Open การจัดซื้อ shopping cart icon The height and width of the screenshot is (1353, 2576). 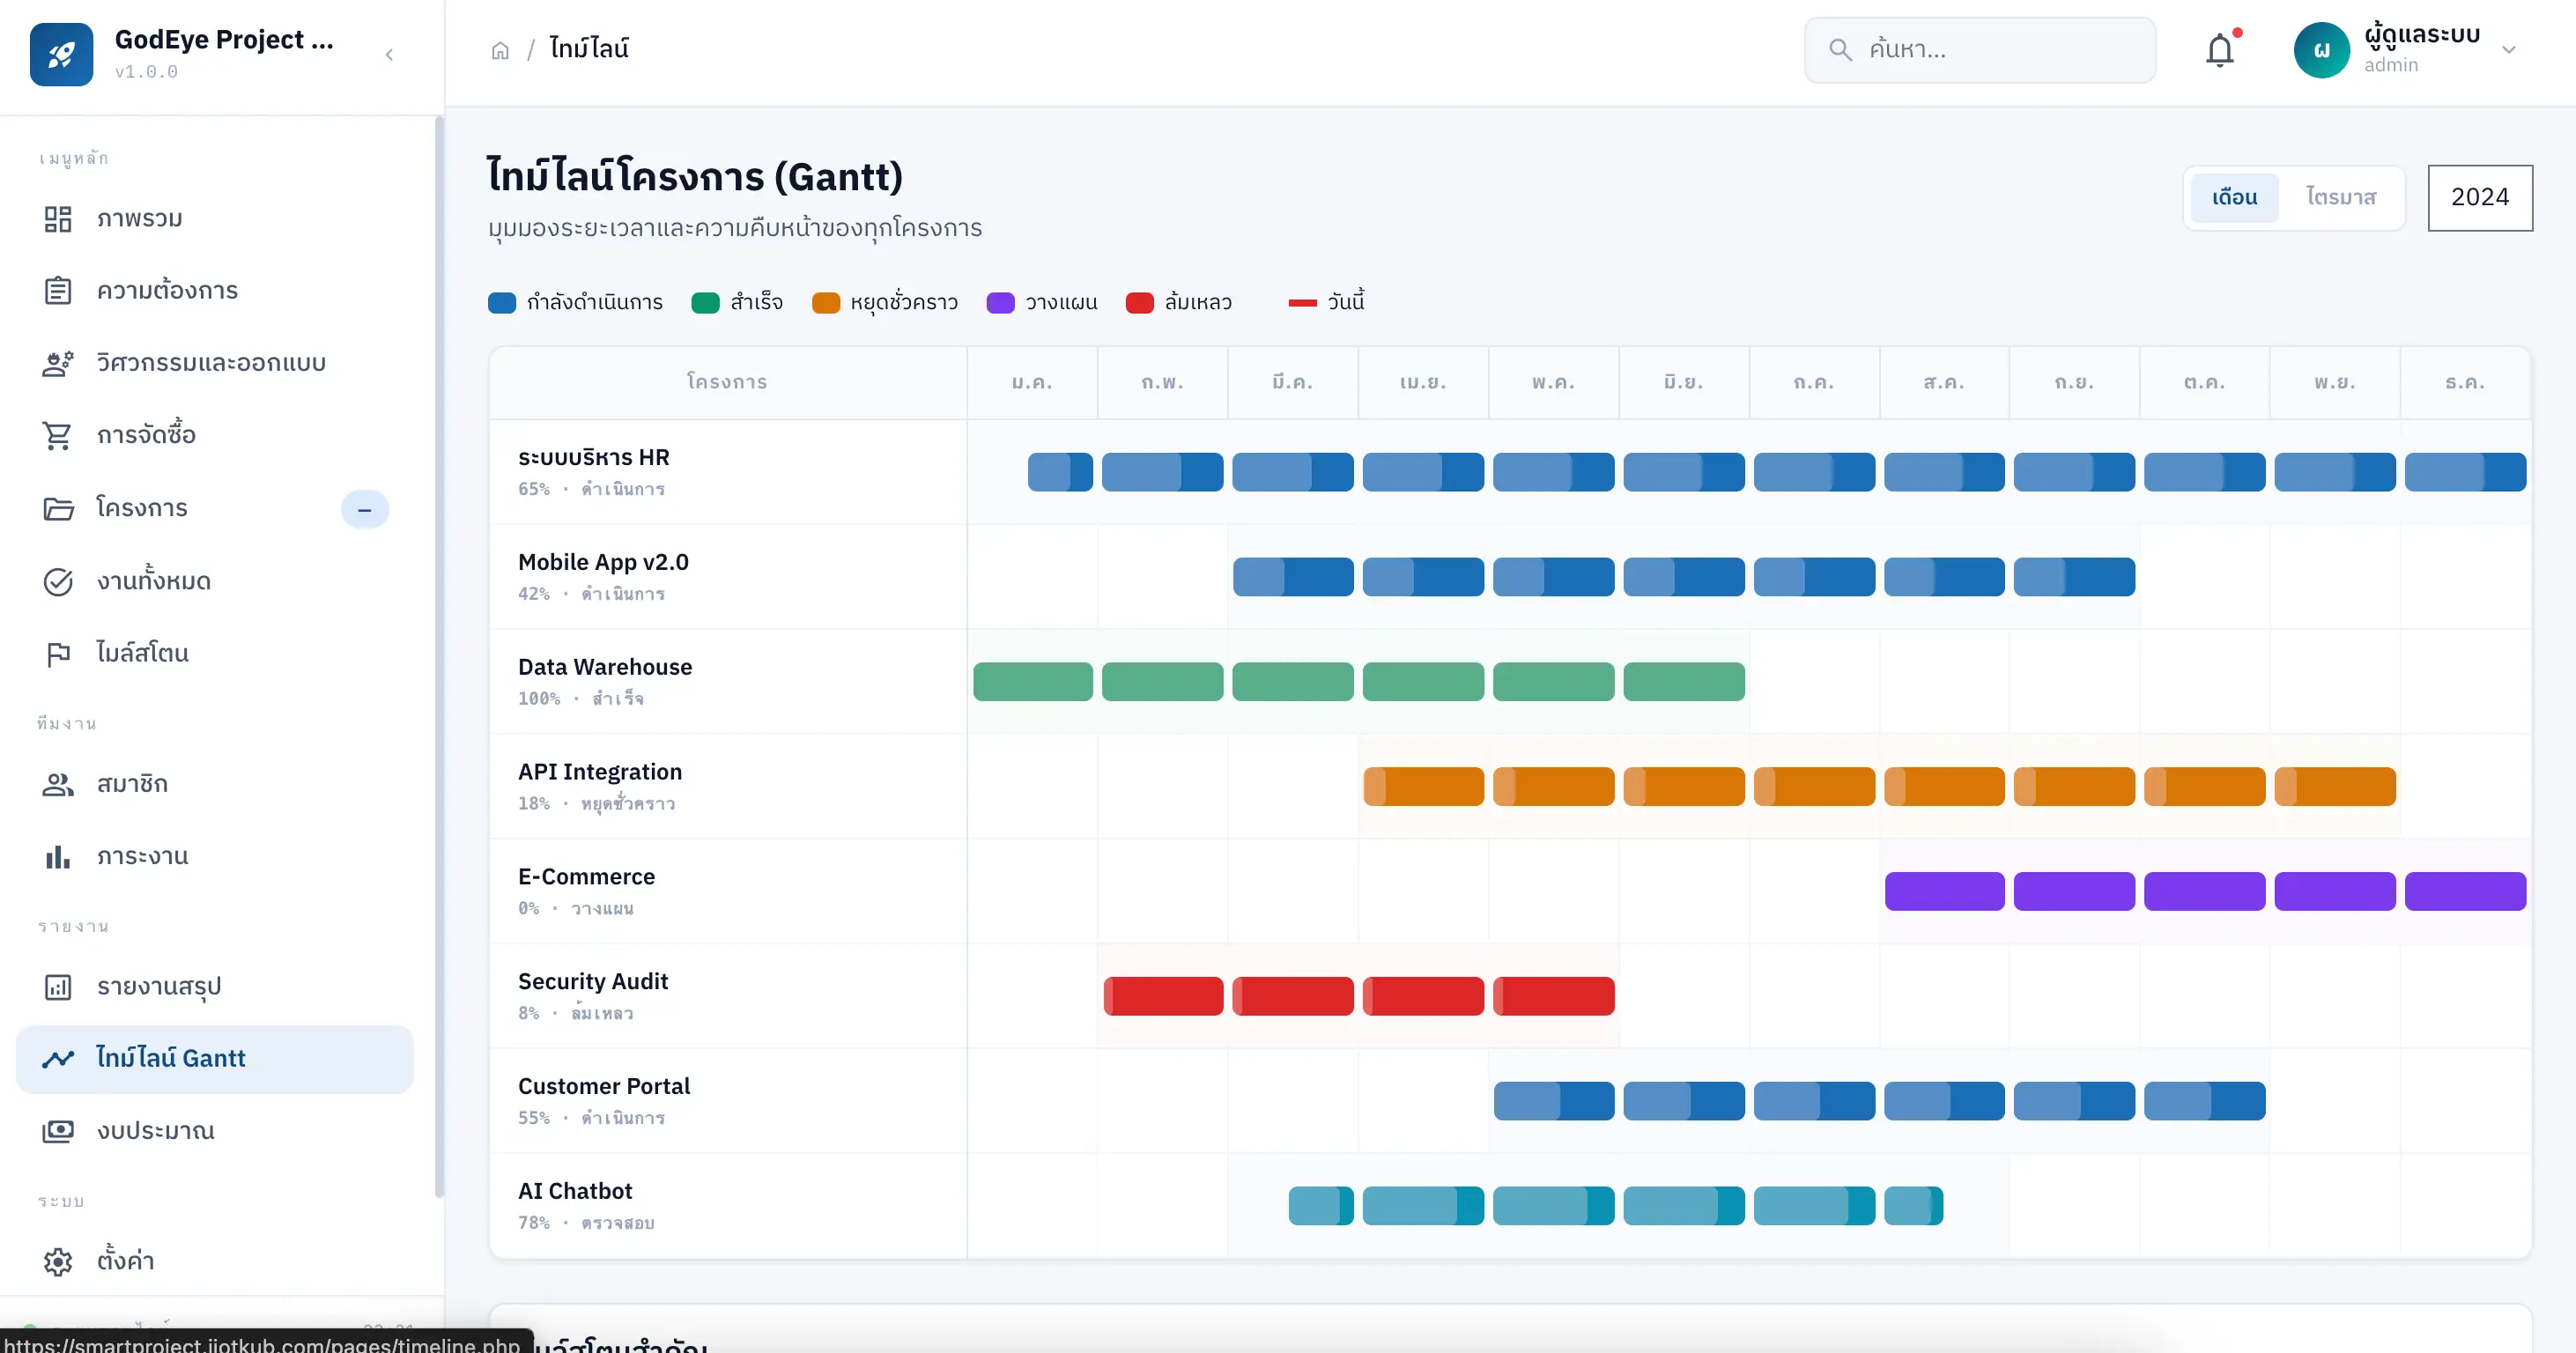[x=57, y=435]
